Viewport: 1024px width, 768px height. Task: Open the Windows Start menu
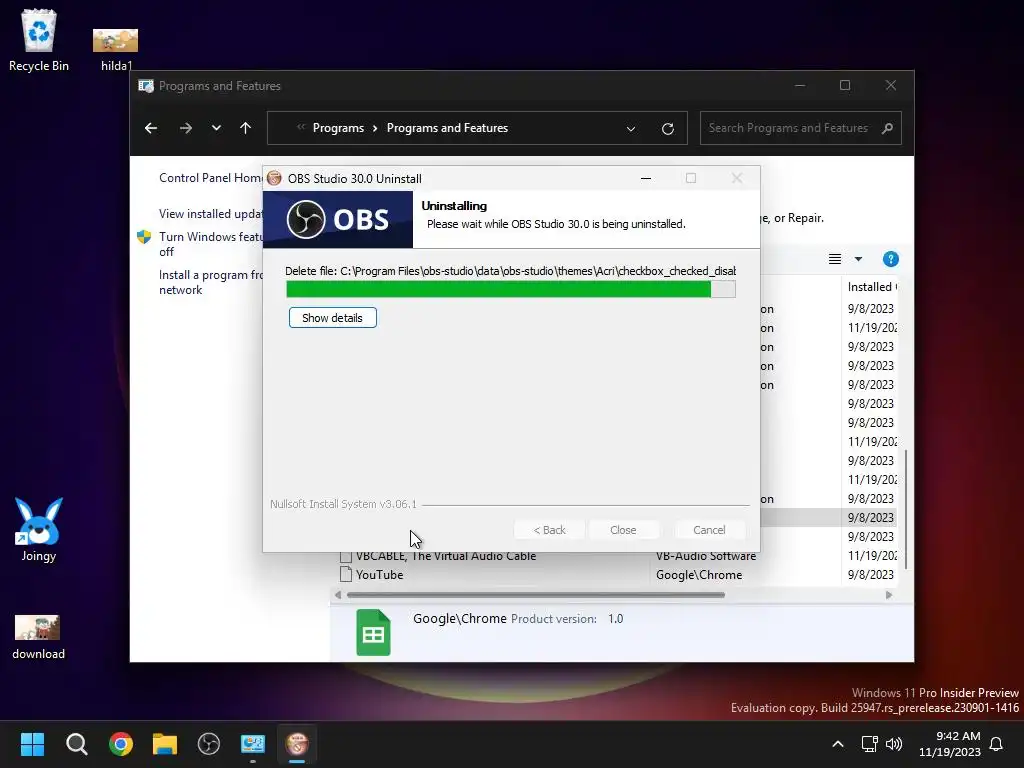32,744
